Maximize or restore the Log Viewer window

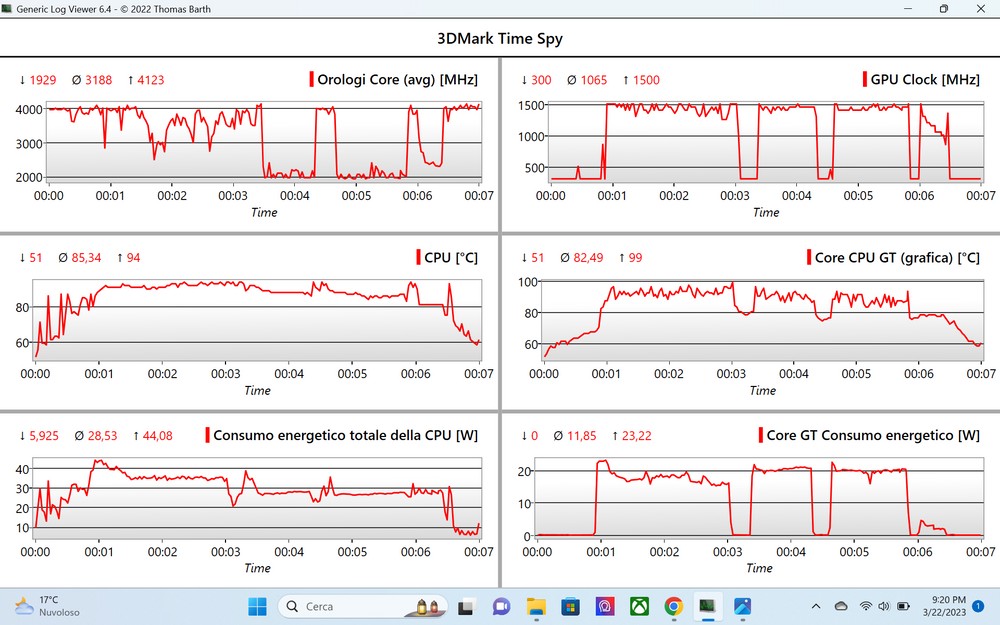[944, 9]
